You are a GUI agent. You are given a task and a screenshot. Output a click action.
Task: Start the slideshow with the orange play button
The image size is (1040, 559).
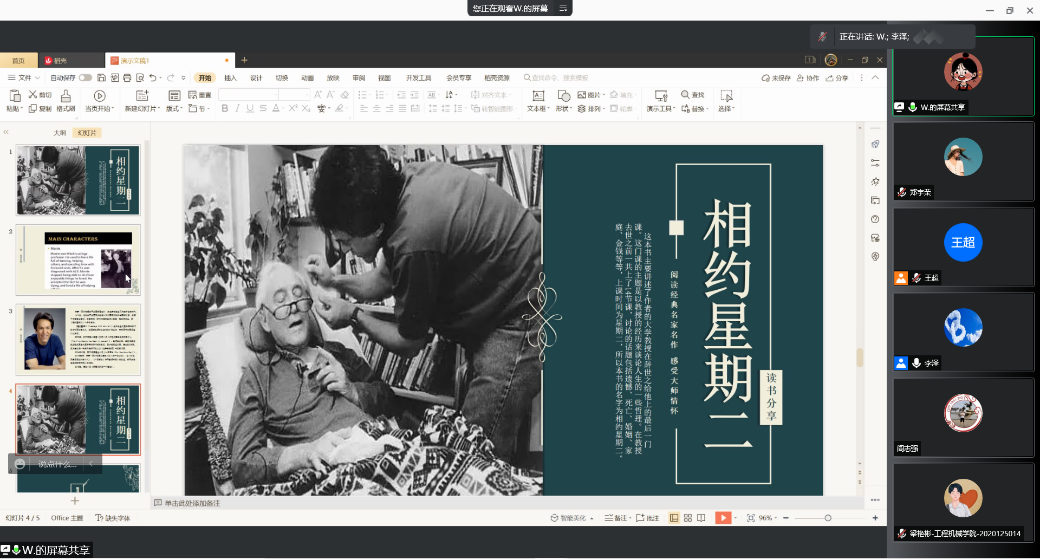click(722, 518)
